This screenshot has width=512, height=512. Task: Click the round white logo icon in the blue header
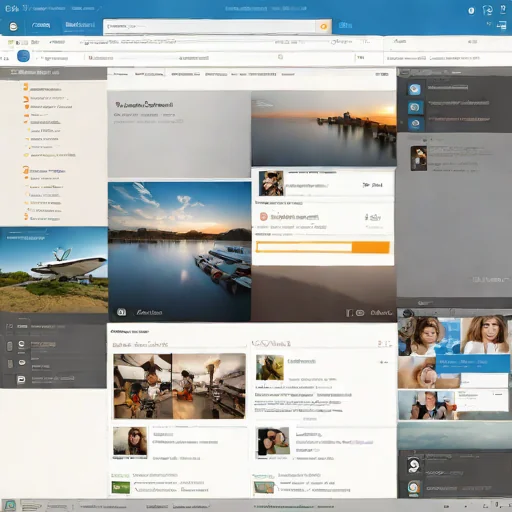tap(13, 27)
